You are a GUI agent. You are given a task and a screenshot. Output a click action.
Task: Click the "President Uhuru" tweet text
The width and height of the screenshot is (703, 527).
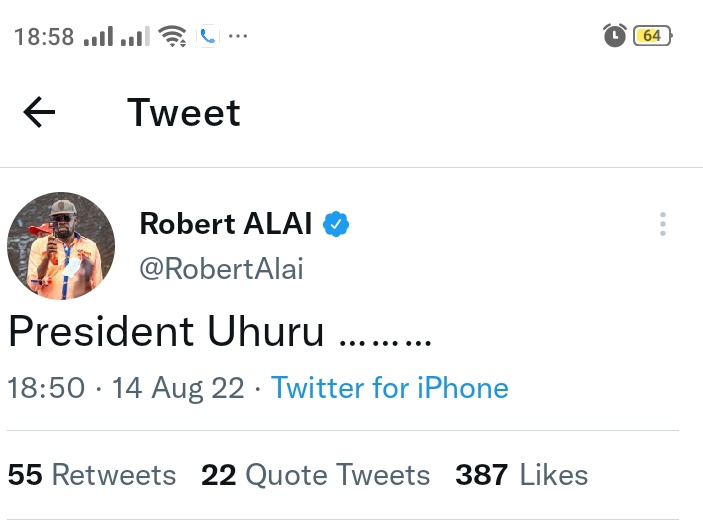click(x=219, y=333)
